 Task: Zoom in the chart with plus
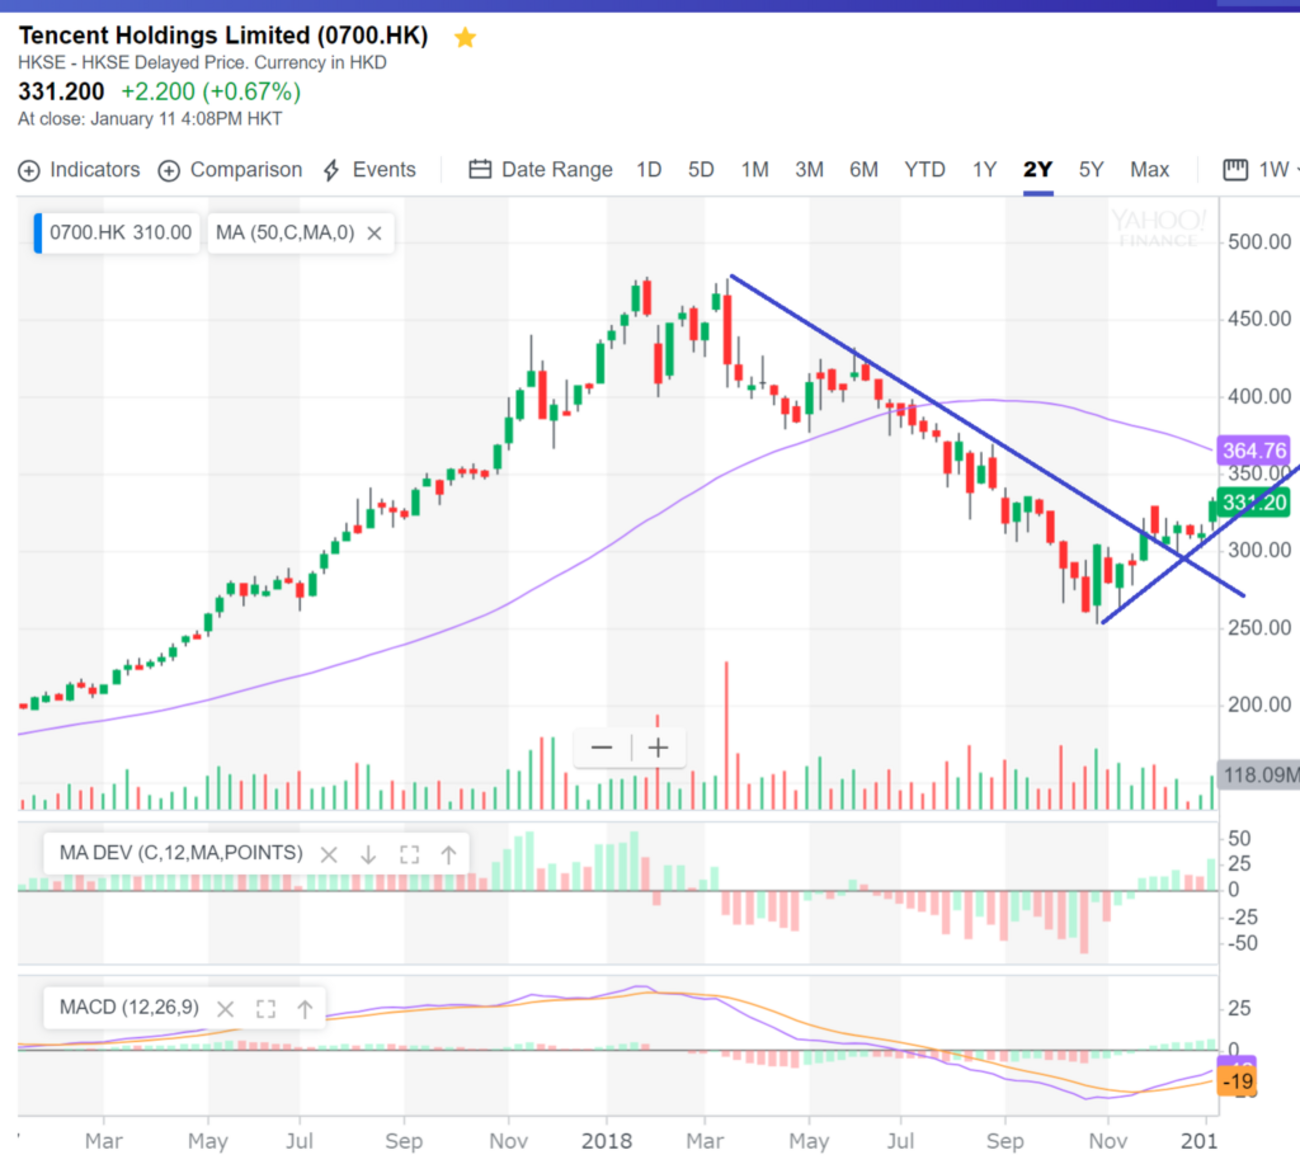(658, 748)
